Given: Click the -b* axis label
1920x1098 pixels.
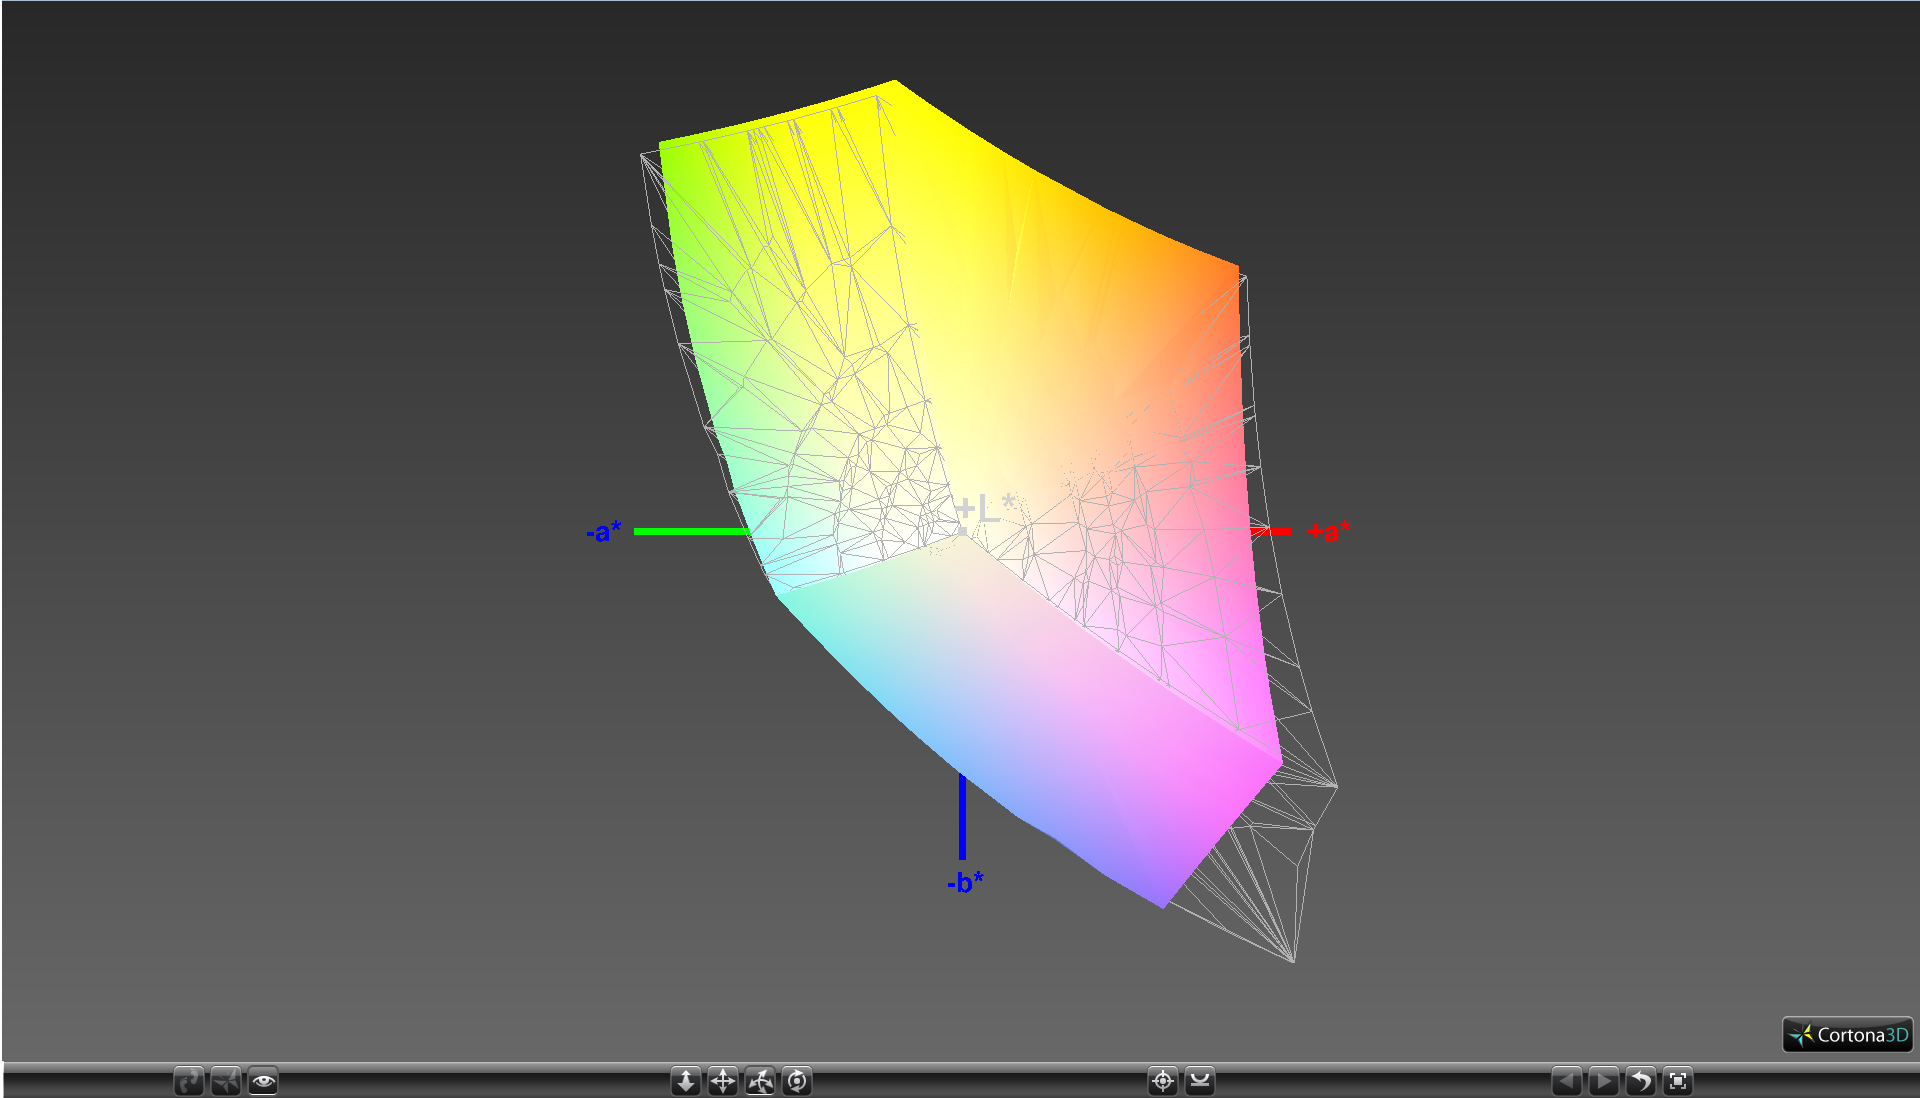Looking at the screenshot, I should [x=965, y=882].
